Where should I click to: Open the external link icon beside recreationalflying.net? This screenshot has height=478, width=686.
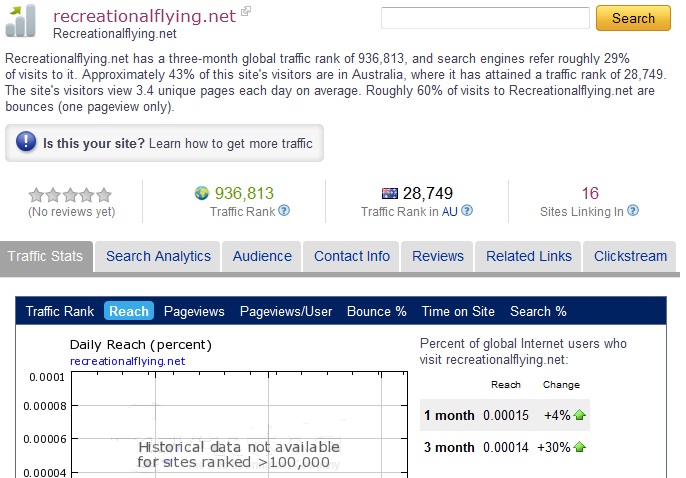(x=246, y=10)
